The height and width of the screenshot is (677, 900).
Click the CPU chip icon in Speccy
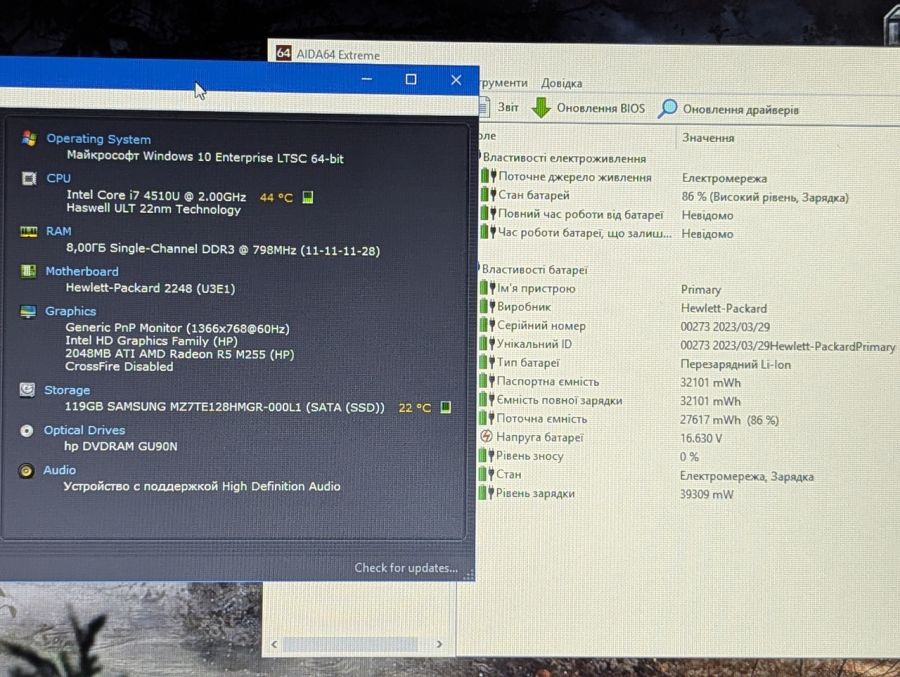[29, 179]
